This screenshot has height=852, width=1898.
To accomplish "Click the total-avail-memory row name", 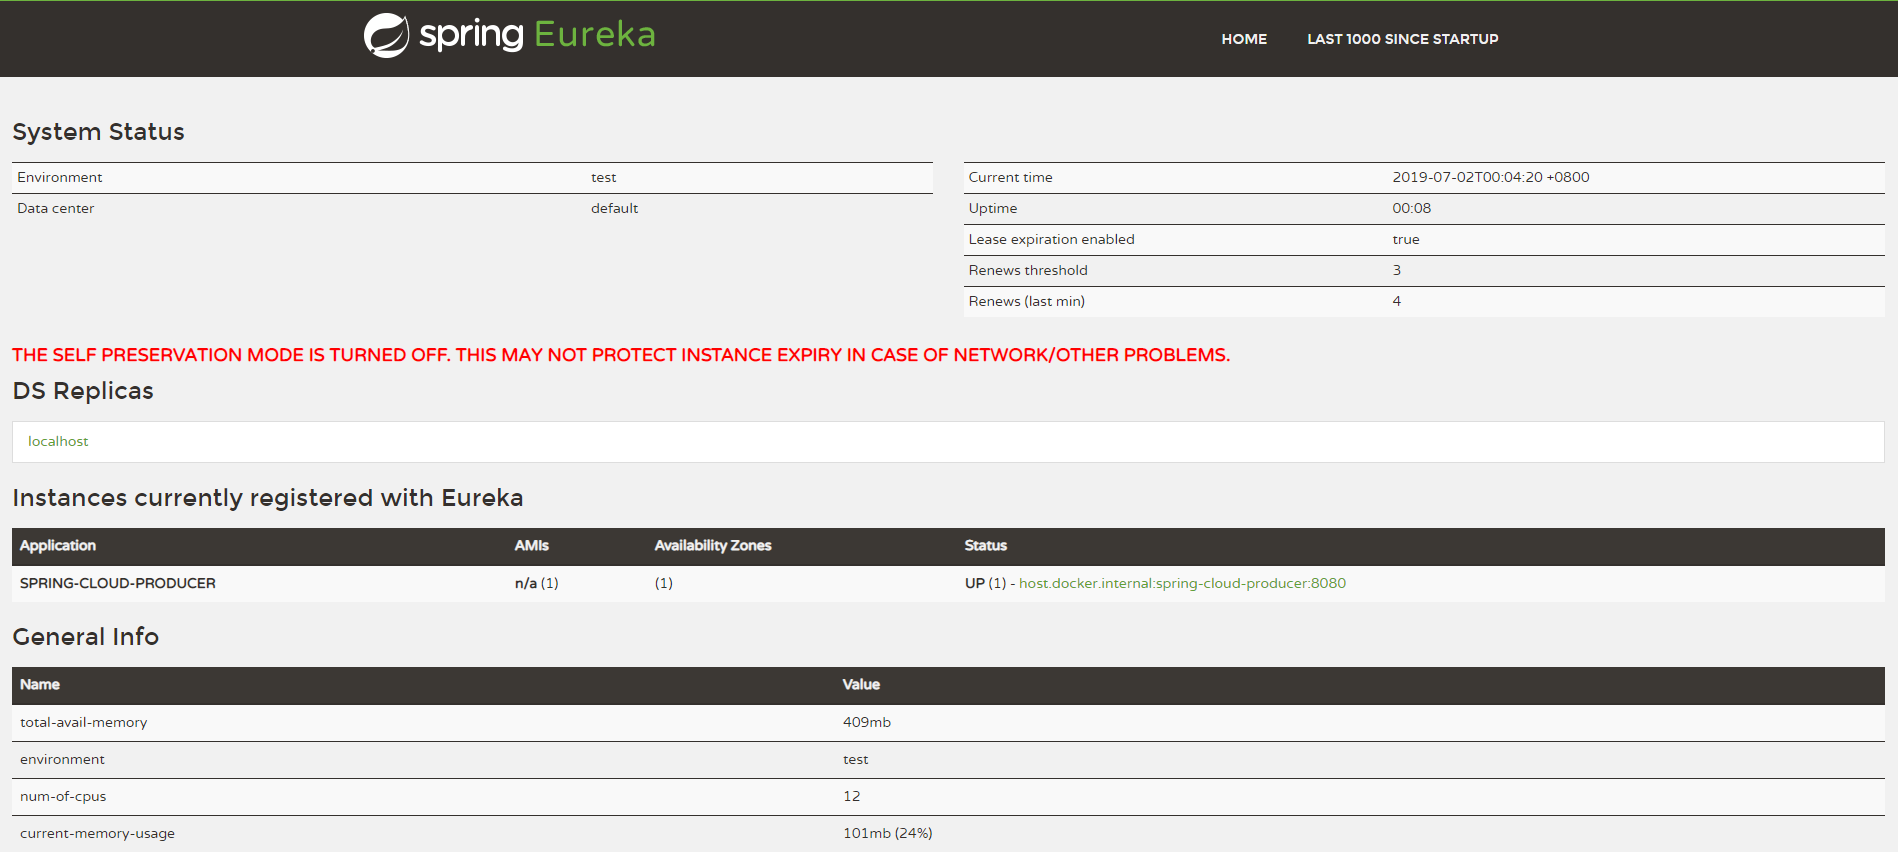I will pyautogui.click(x=84, y=722).
